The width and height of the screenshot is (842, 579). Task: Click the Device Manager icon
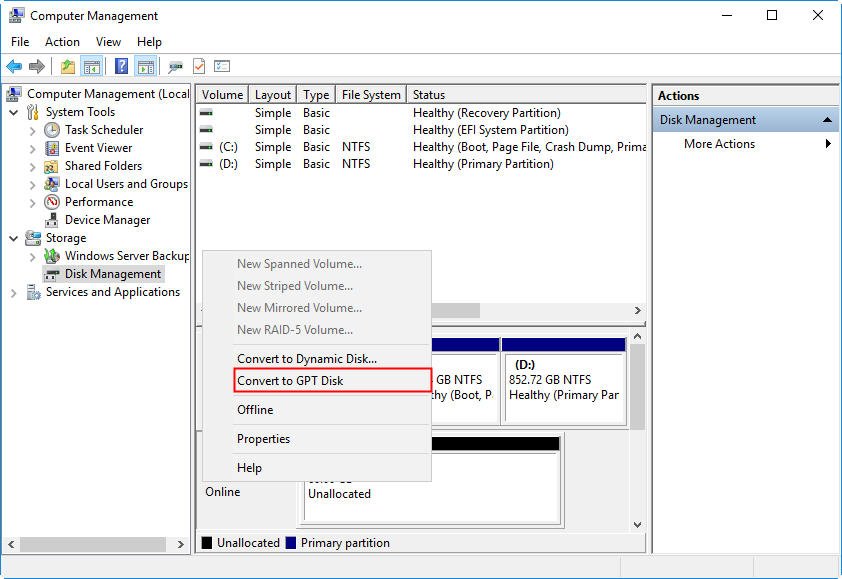pos(52,220)
